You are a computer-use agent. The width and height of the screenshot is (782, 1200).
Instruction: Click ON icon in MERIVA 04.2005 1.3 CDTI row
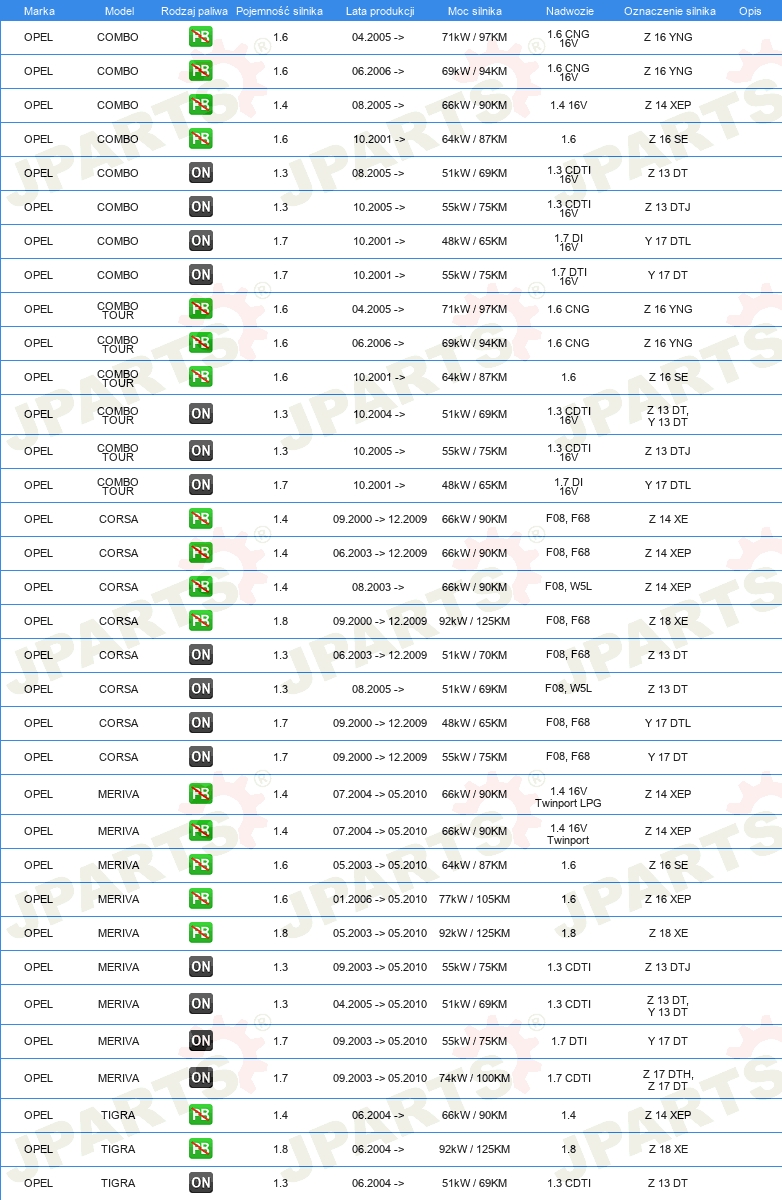200,1004
